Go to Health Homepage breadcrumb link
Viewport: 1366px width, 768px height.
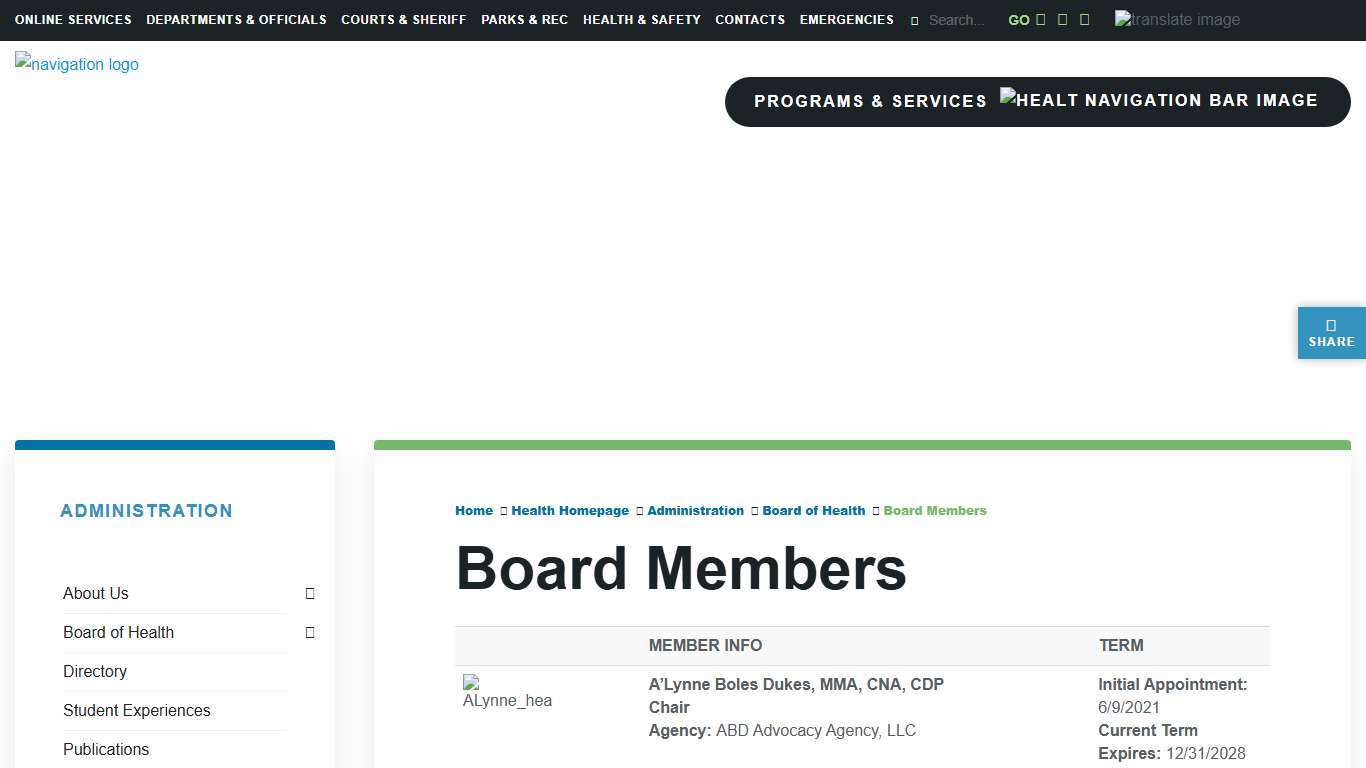570,511
